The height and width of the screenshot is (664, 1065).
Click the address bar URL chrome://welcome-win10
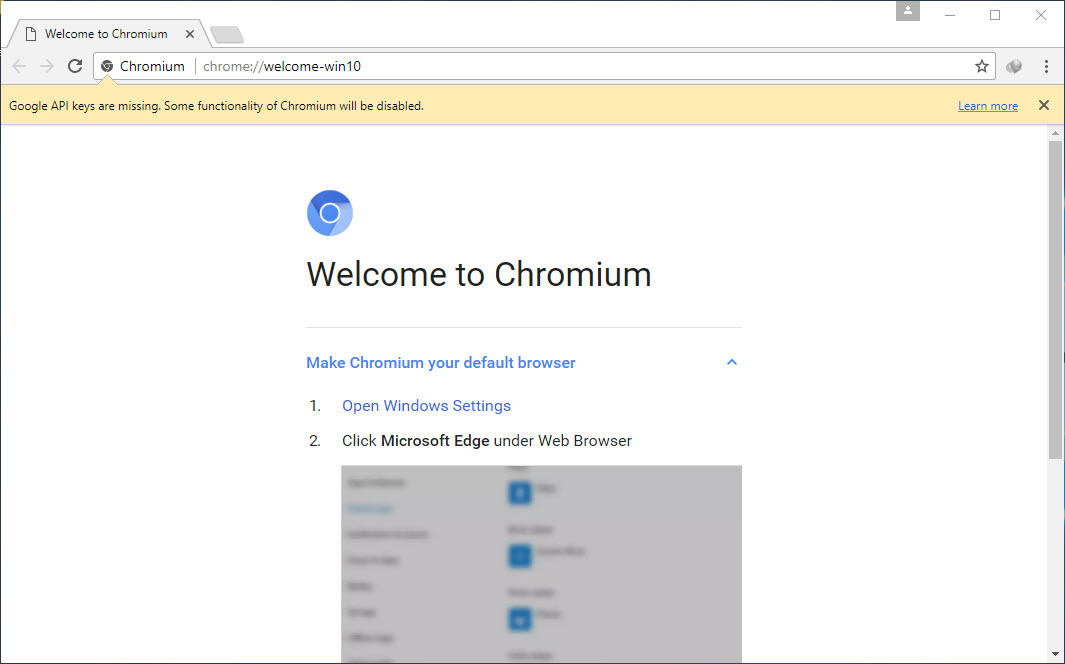282,66
